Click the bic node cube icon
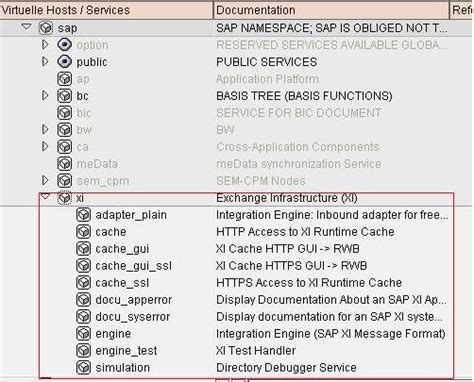The image size is (474, 382). [x=64, y=113]
